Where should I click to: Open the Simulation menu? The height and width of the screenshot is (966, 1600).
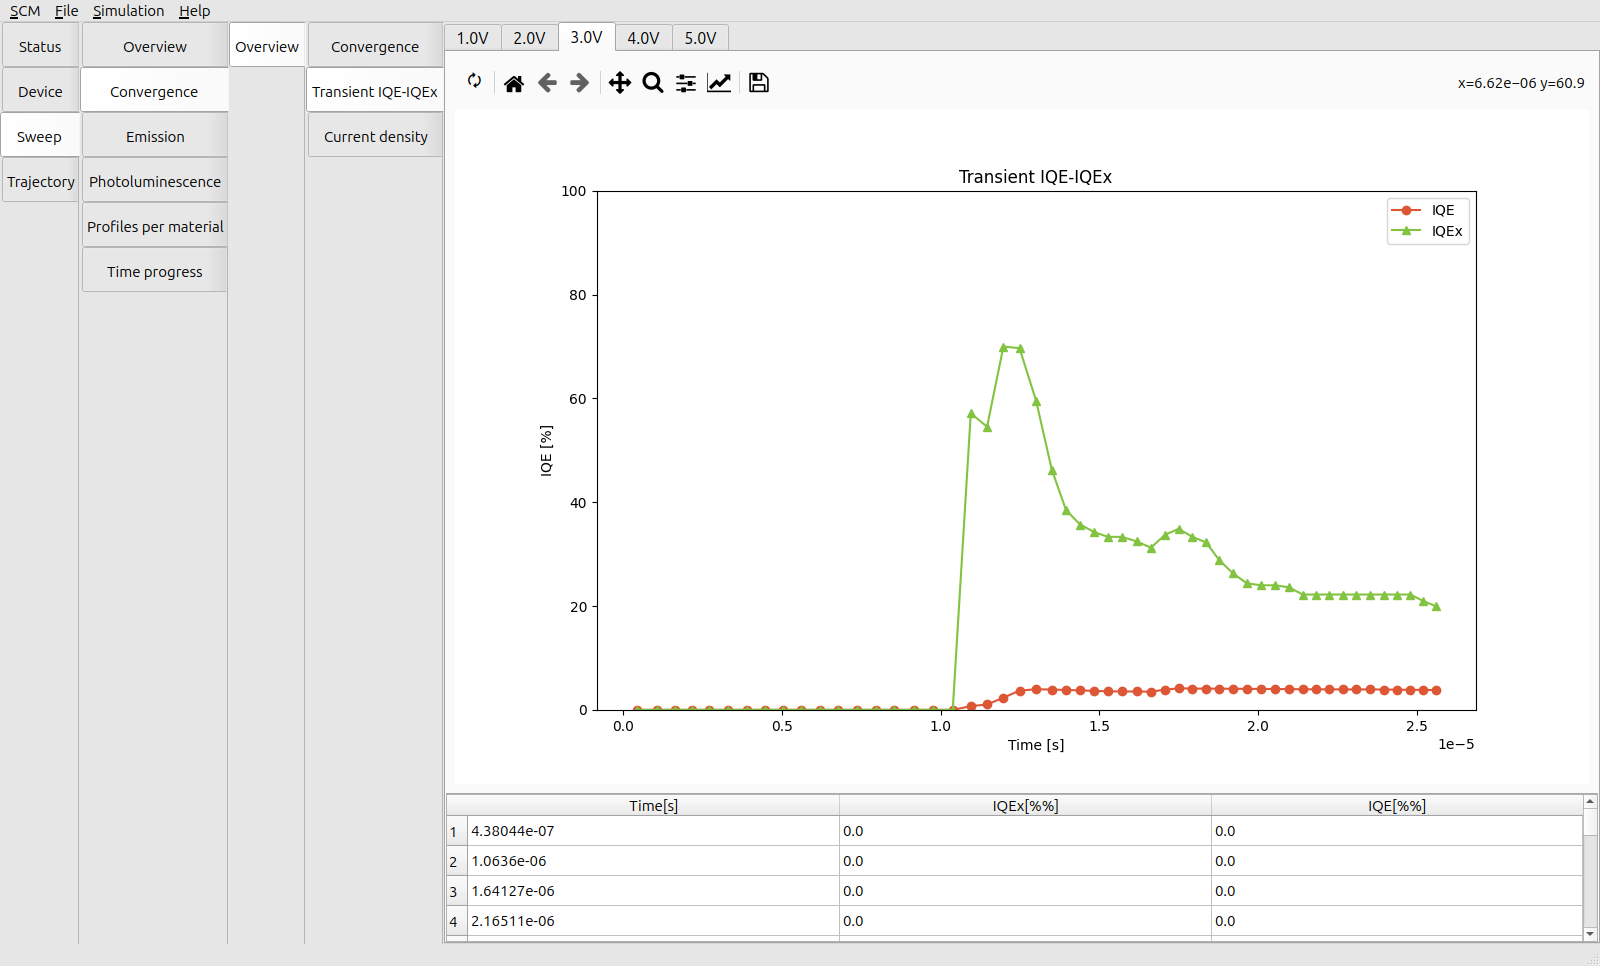click(128, 11)
